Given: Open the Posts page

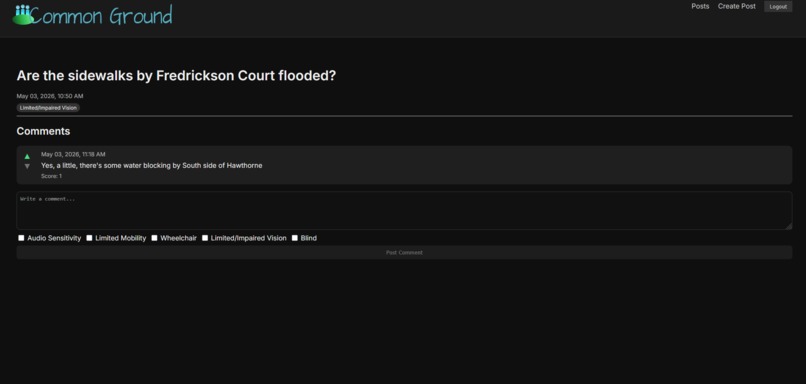Looking at the screenshot, I should coord(700,6).
